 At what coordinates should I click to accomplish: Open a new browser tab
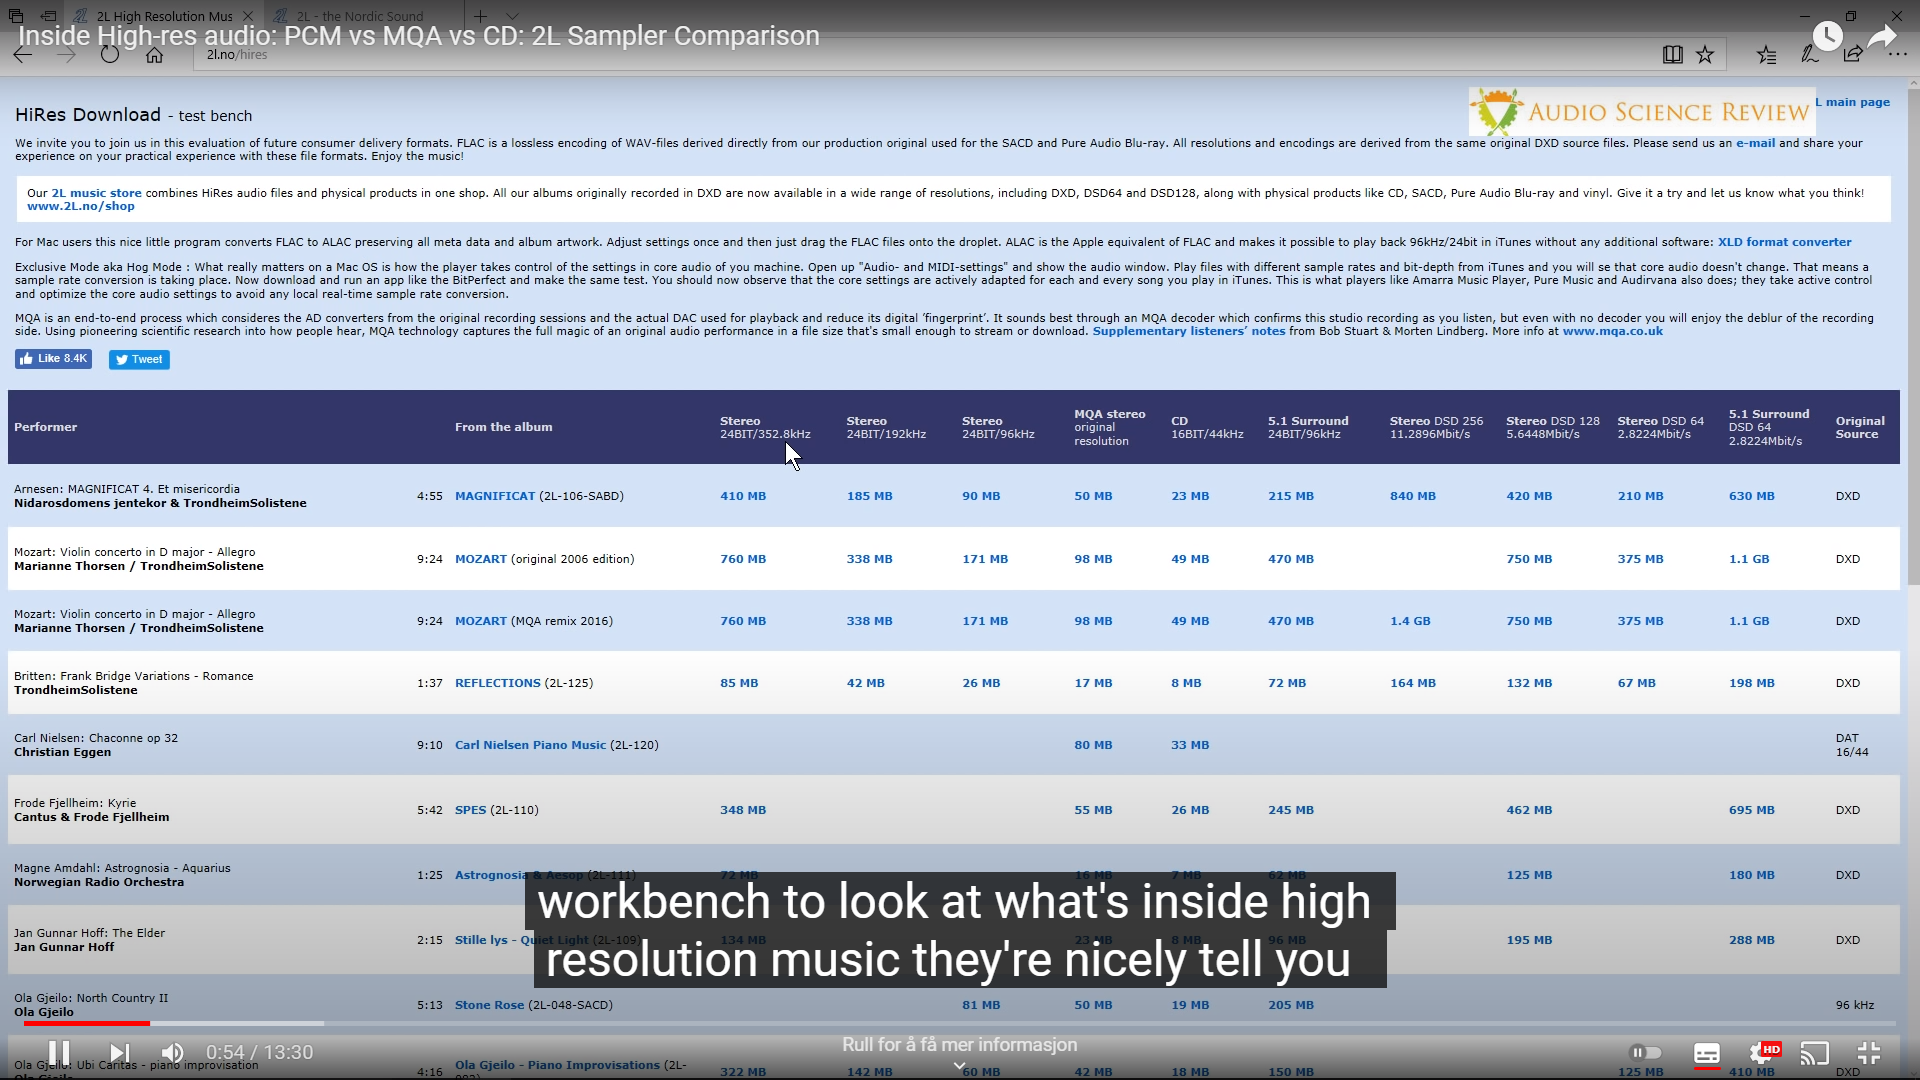480,16
